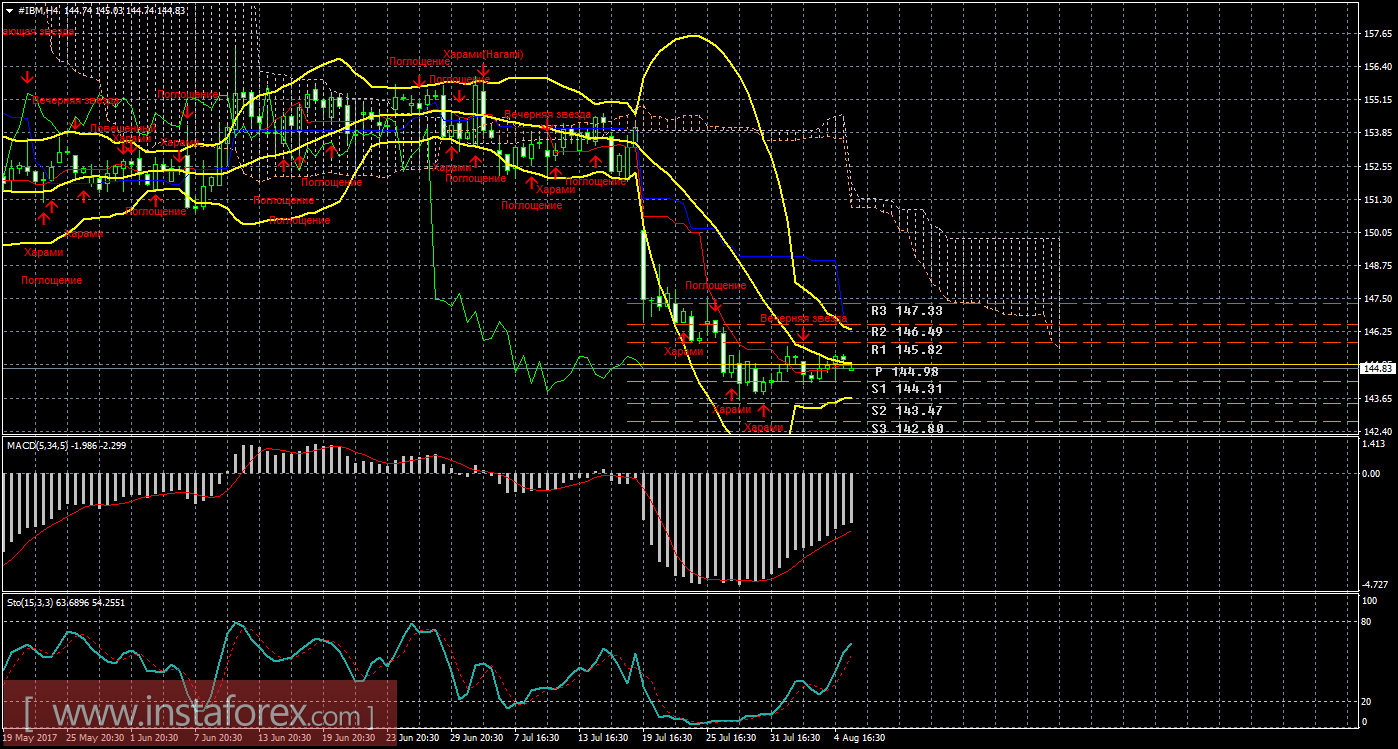This screenshot has height=749, width=1398.
Task: Select the R3 147.33 pivot label
Action: coord(906,311)
